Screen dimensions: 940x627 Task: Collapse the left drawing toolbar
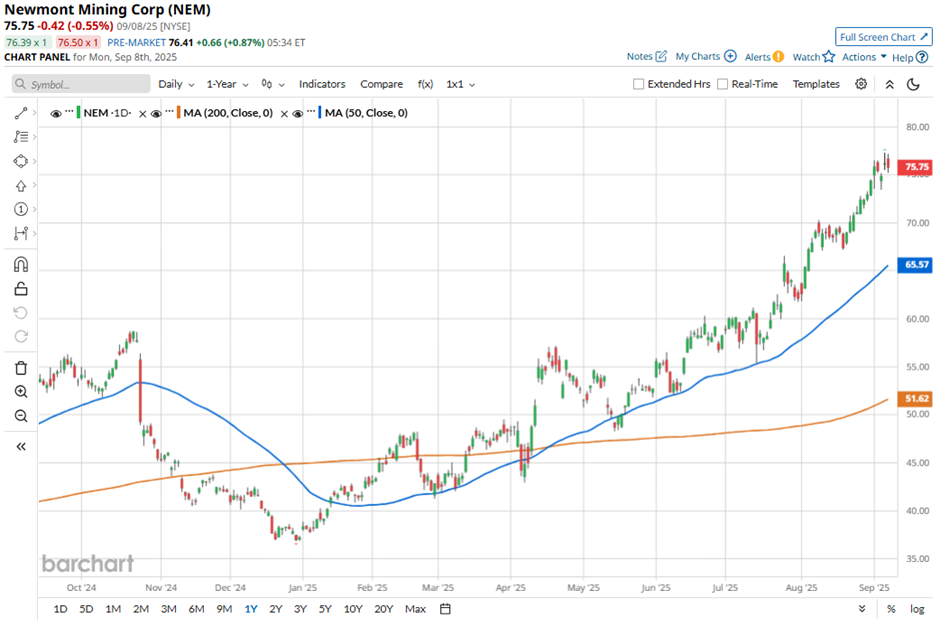21,447
